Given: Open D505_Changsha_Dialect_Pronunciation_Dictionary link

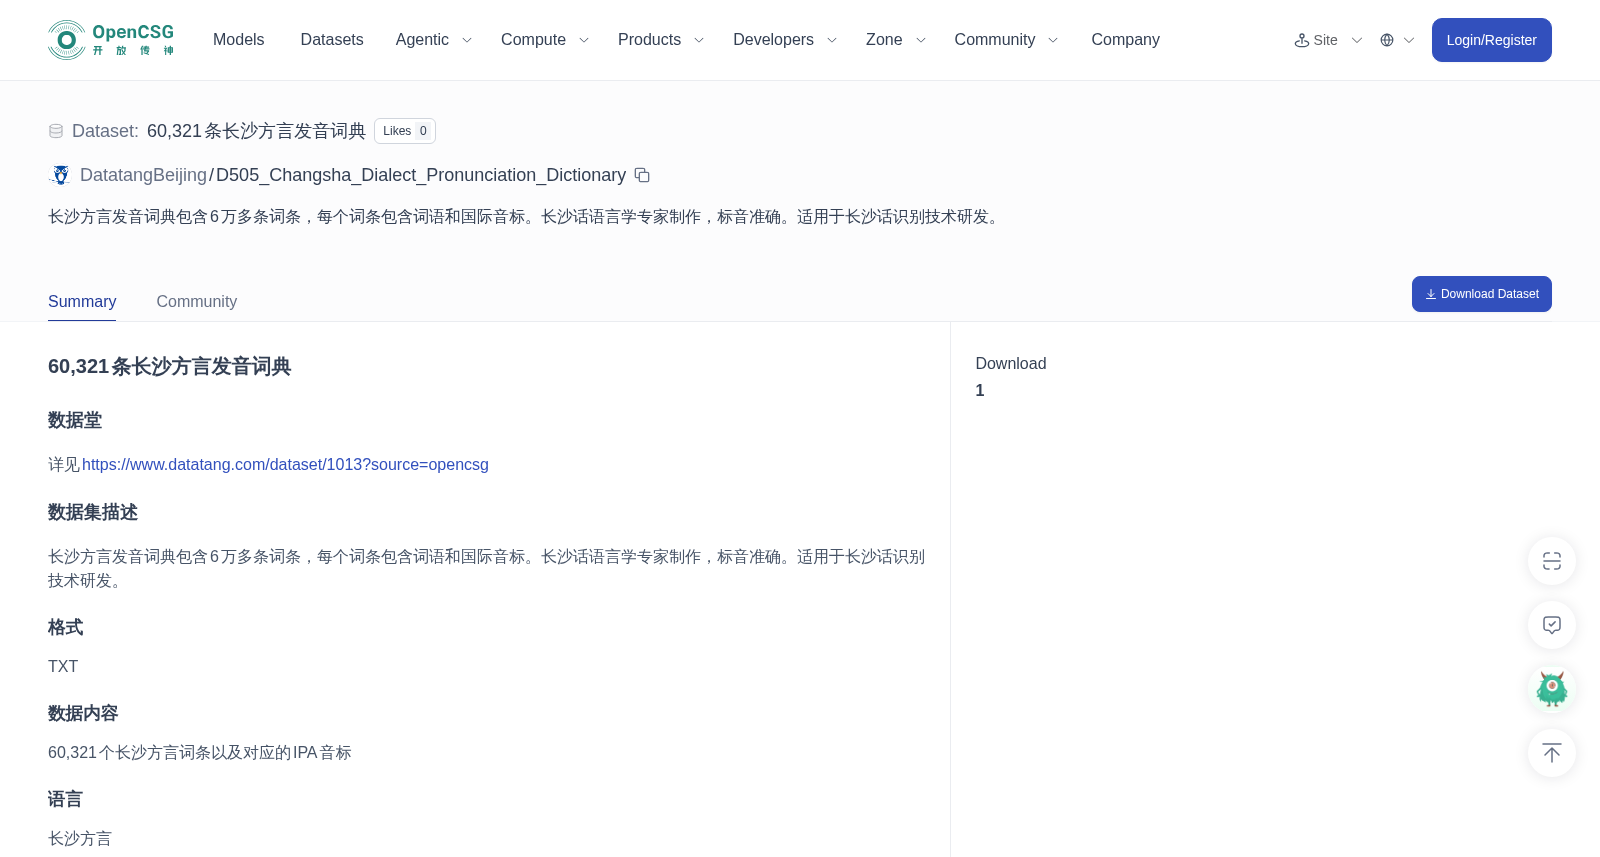Looking at the screenshot, I should pyautogui.click(x=421, y=175).
